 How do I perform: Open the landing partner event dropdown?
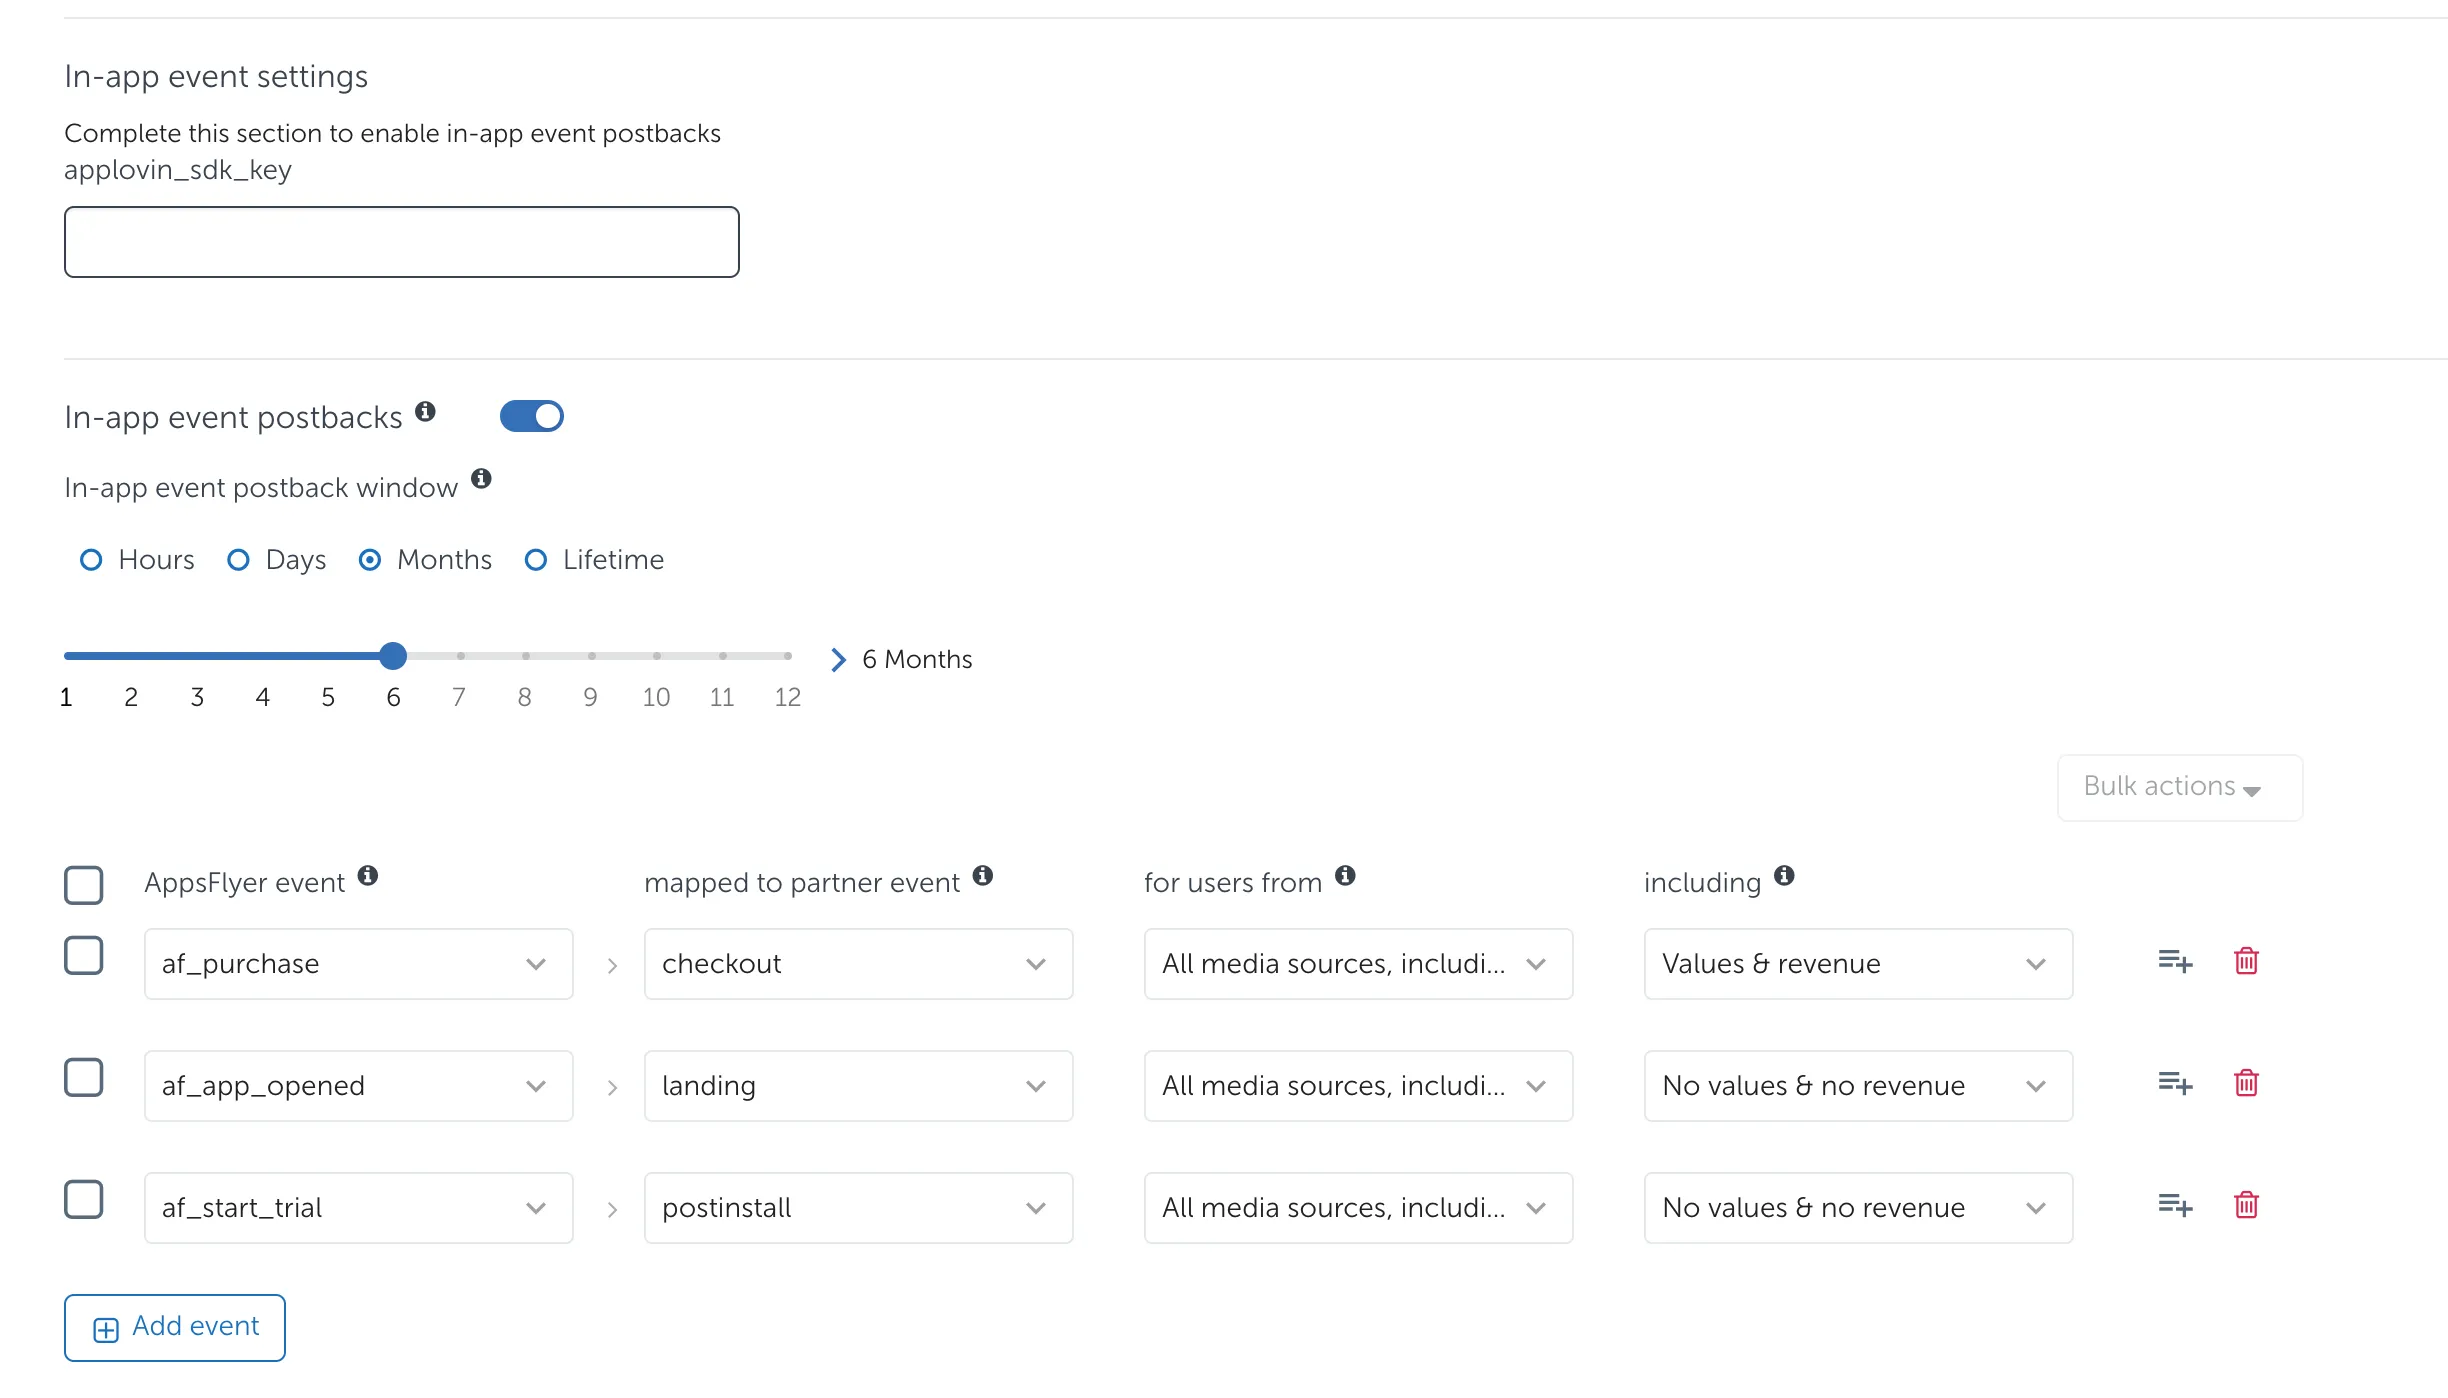[859, 1086]
